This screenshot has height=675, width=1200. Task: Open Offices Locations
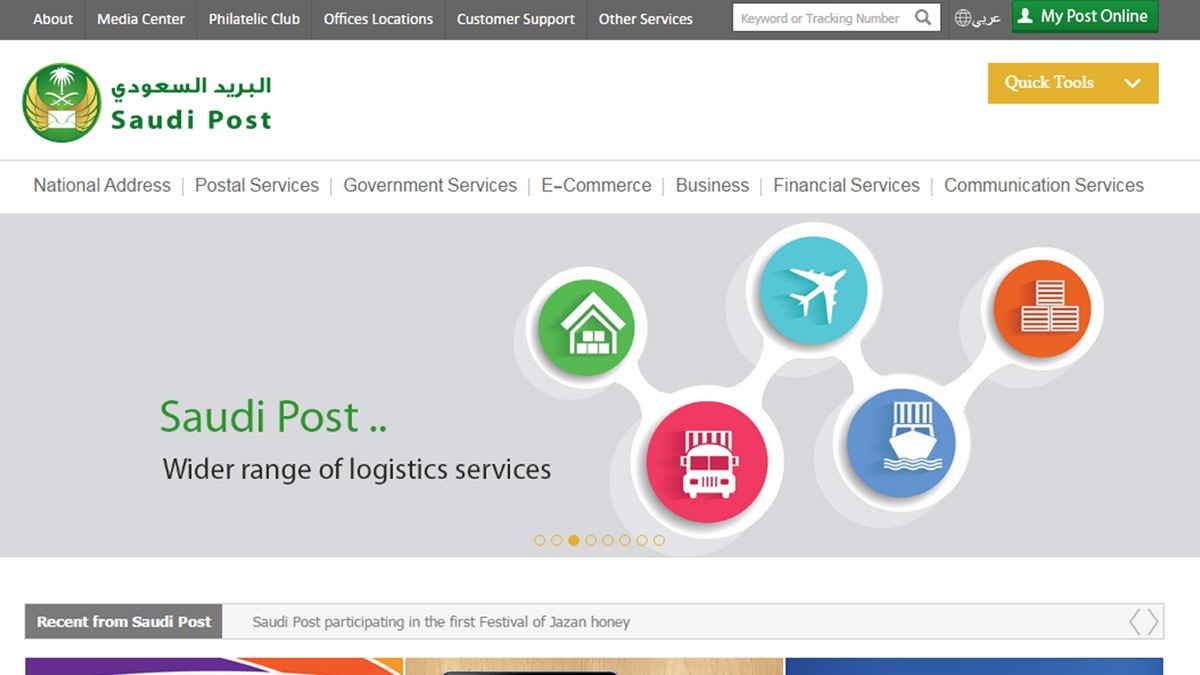coord(378,19)
